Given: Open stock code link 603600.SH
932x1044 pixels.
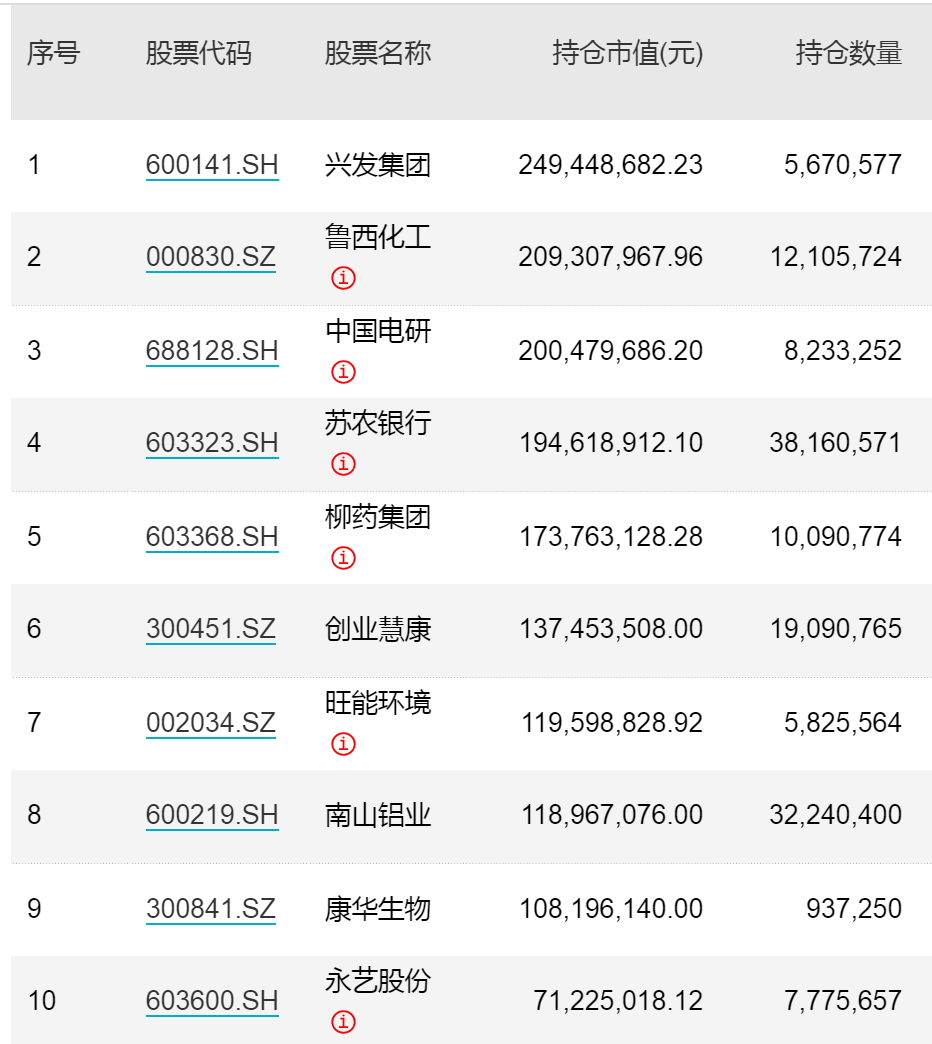Looking at the screenshot, I should coord(212,1001).
